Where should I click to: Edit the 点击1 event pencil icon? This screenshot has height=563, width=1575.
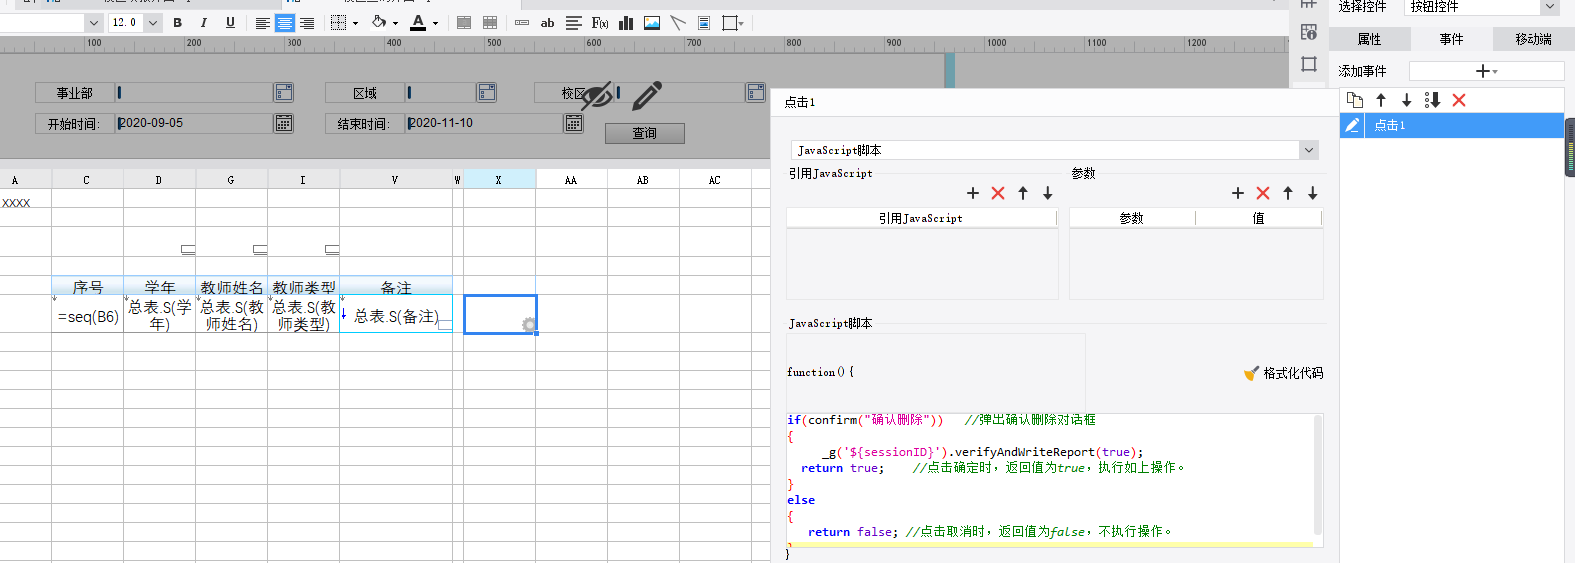click(1352, 125)
